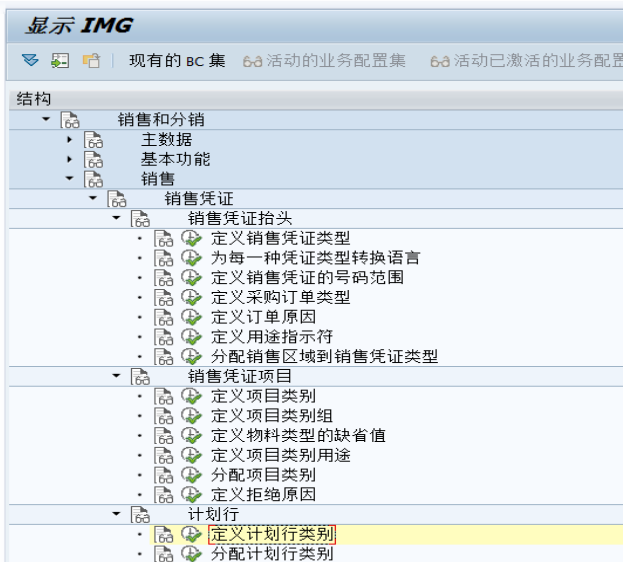The image size is (623, 562).
Task: Execute activity icon for 为每一种凭证类型转换语言
Action: click(192, 258)
